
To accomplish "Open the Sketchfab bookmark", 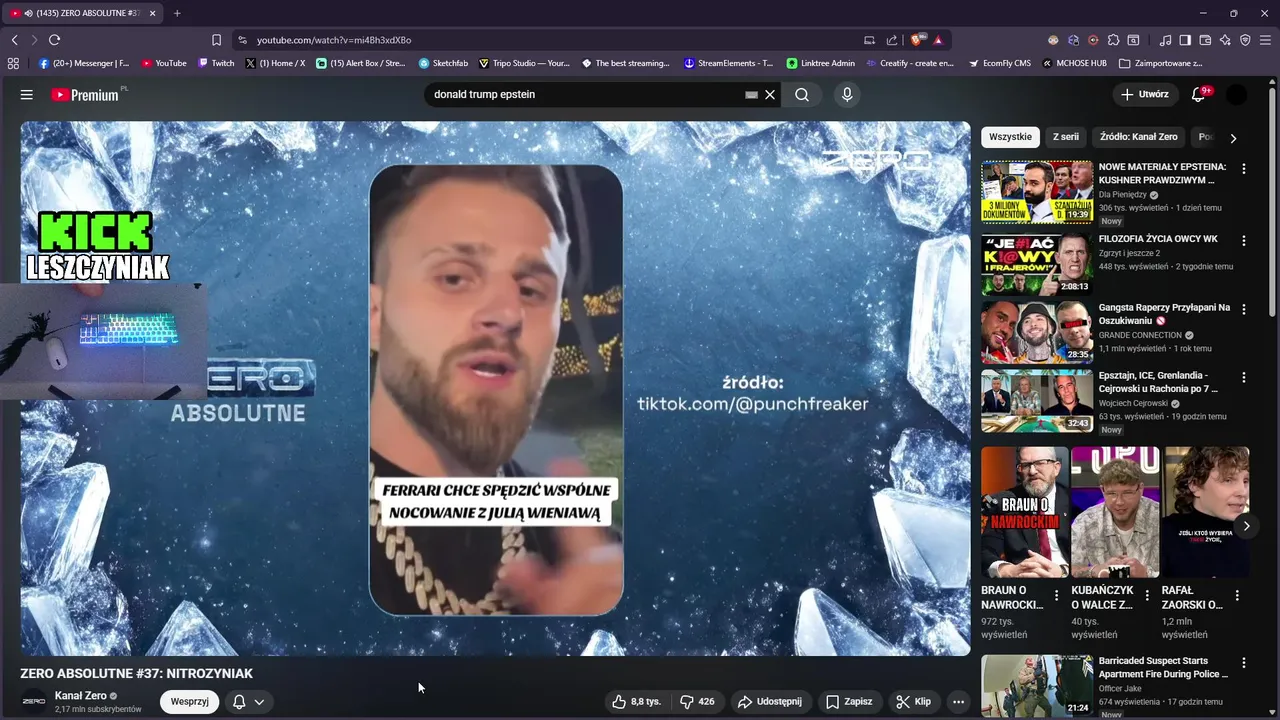I will 443,63.
